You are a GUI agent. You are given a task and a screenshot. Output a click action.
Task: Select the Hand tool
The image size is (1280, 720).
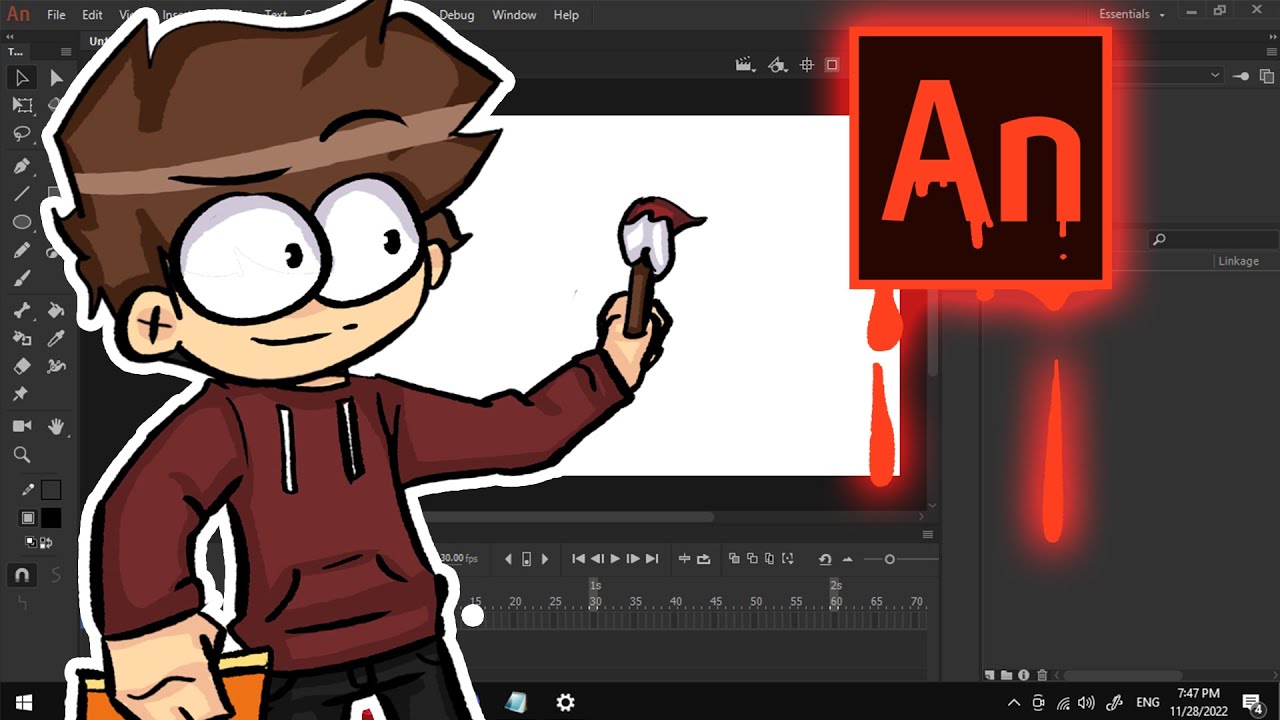[x=56, y=427]
